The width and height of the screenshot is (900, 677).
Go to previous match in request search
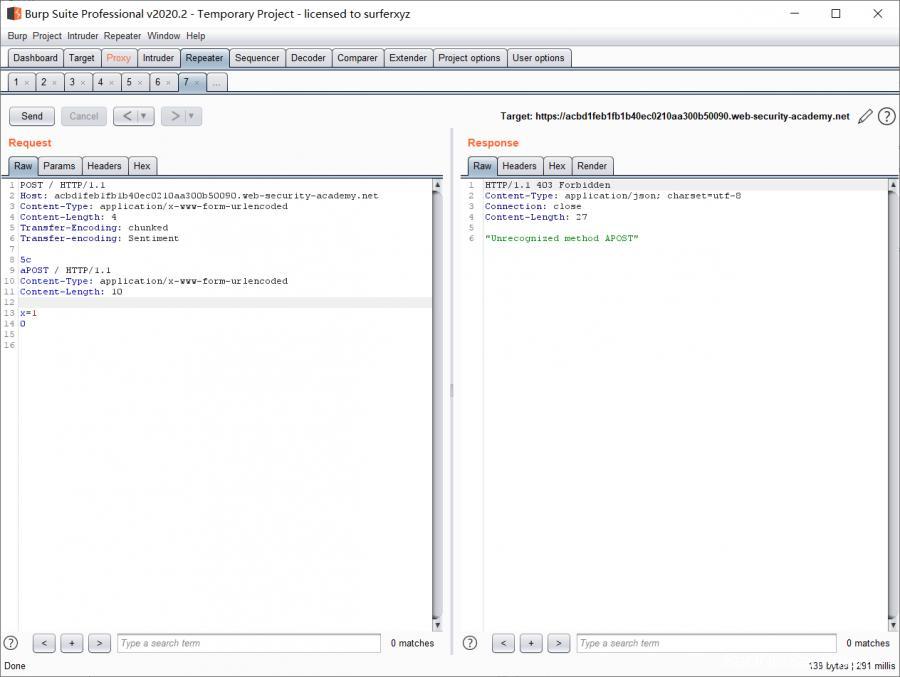click(44, 643)
